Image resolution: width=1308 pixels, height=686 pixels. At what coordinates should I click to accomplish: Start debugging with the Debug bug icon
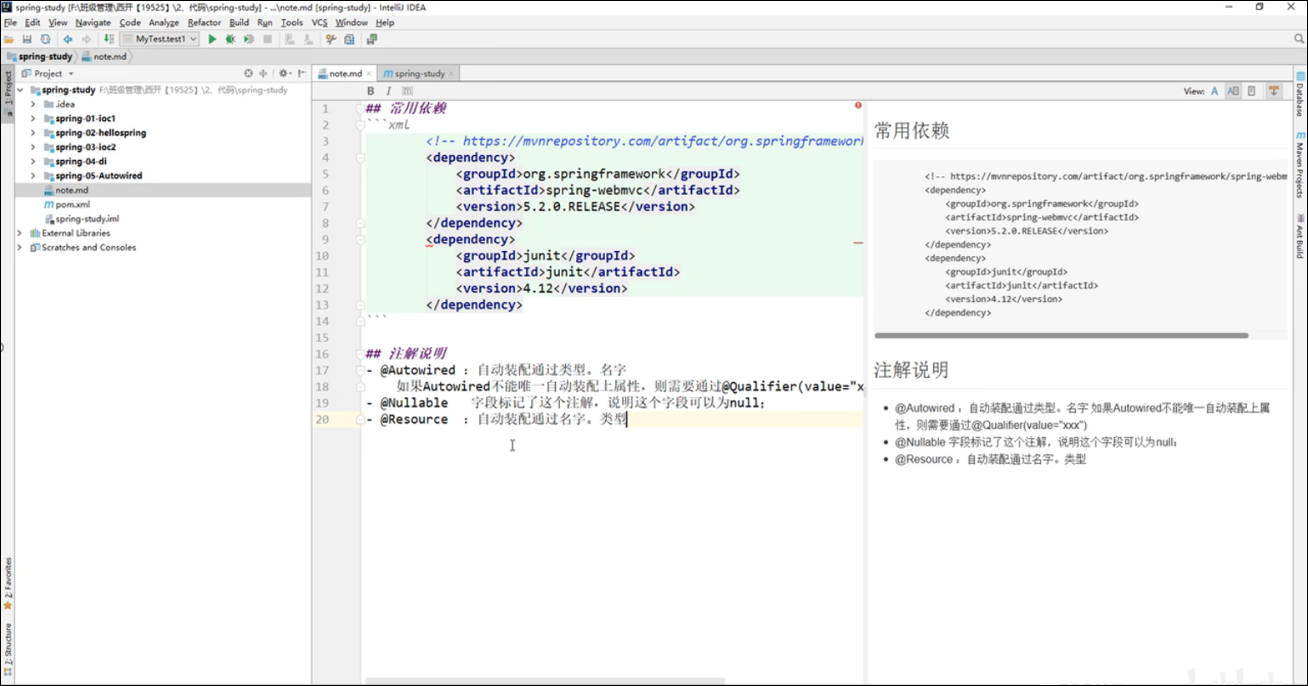point(230,40)
